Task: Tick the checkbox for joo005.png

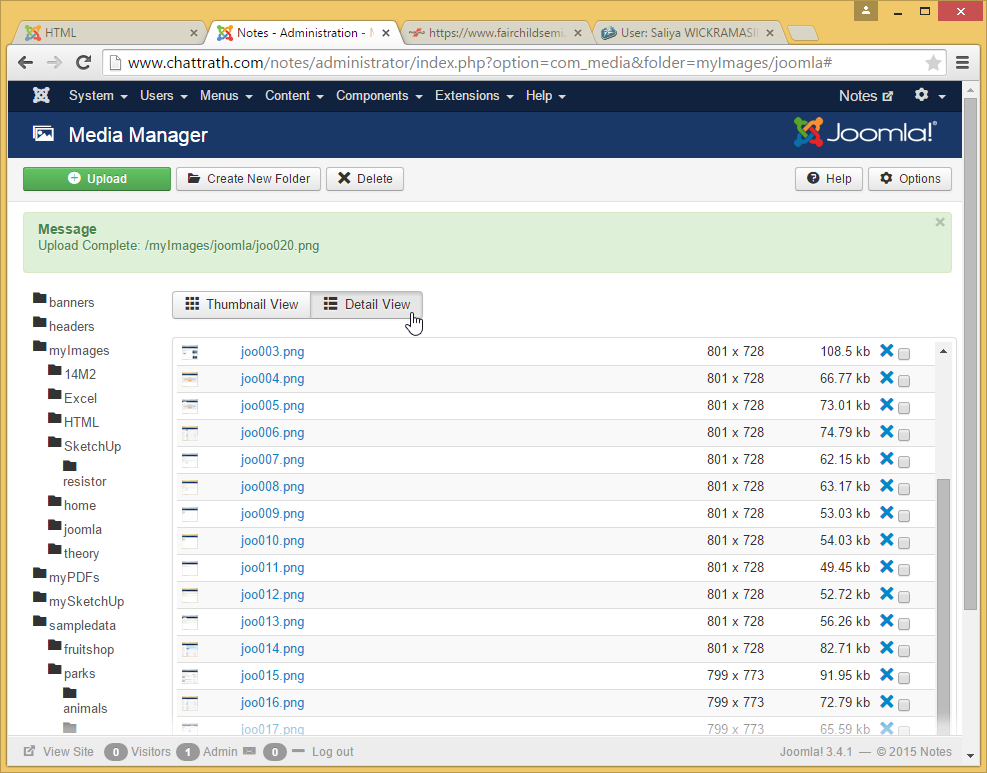Action: [904, 407]
